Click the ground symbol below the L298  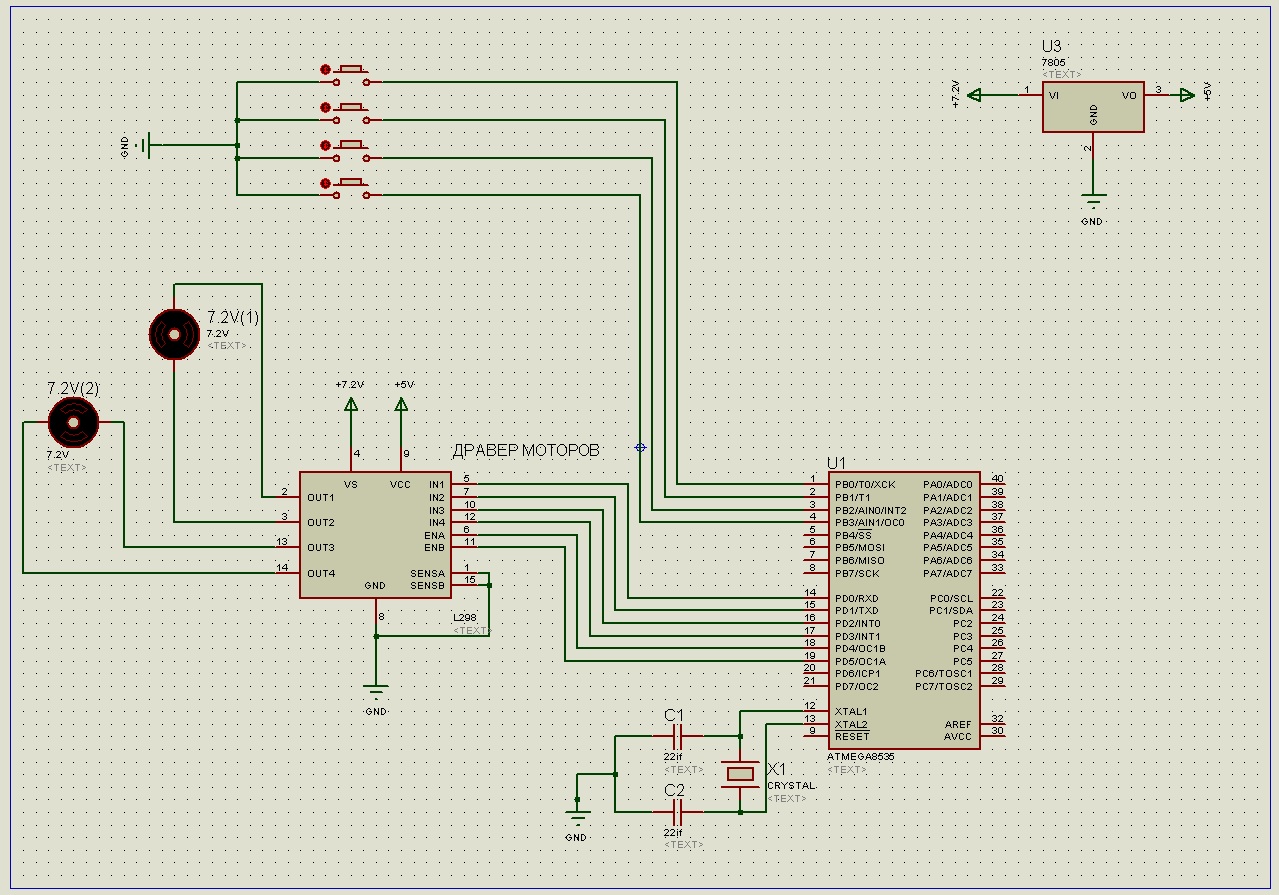tap(376, 690)
